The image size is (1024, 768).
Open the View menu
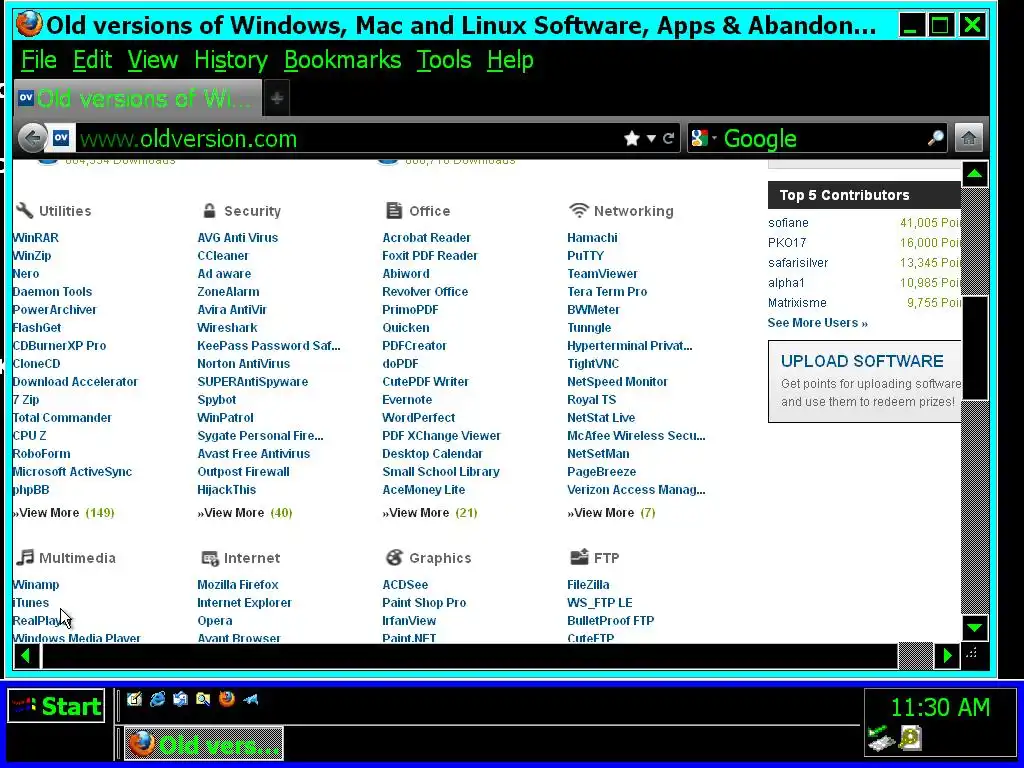pyautogui.click(x=152, y=60)
